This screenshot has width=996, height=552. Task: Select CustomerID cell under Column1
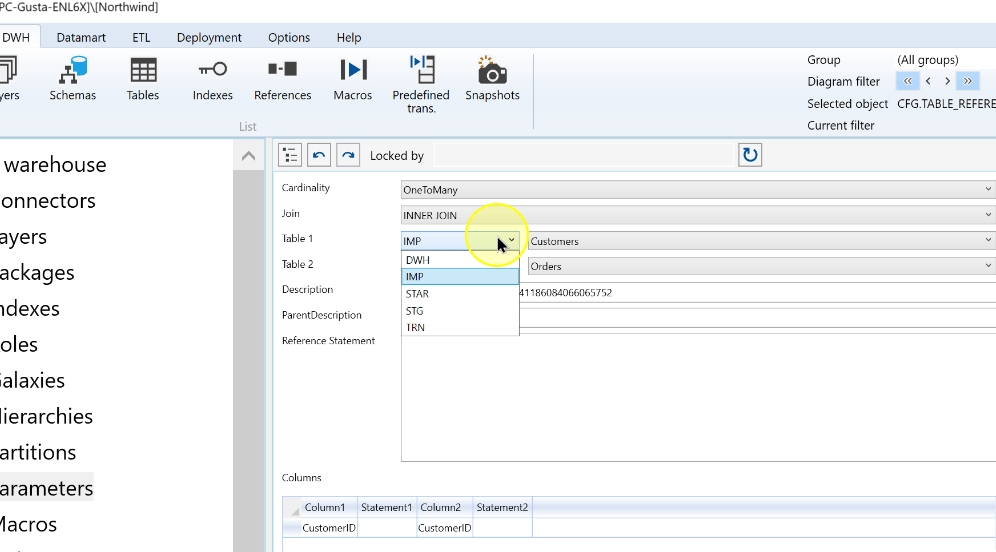click(329, 528)
